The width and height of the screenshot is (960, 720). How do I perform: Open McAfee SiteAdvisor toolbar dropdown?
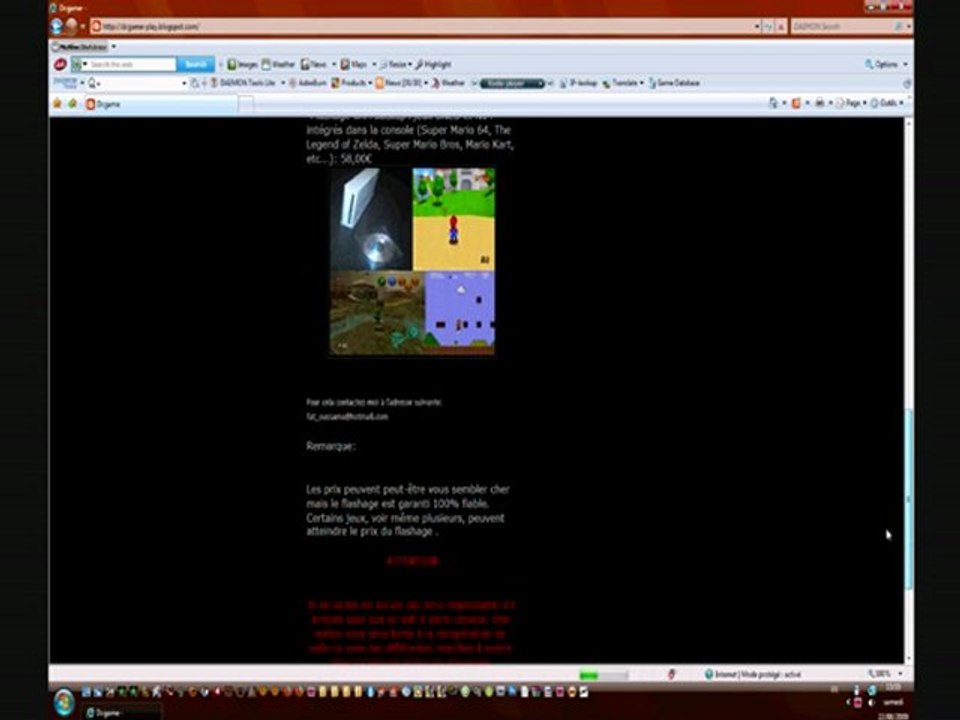[x=114, y=47]
